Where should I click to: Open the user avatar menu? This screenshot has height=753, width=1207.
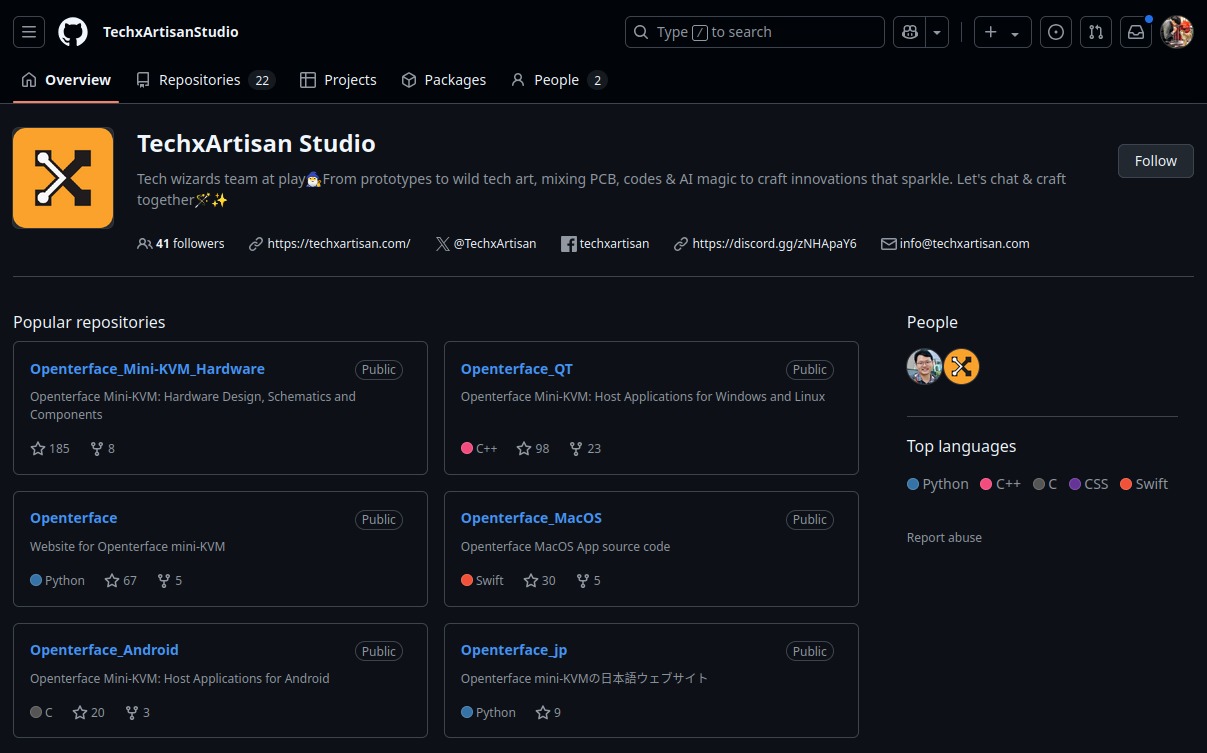(1177, 32)
